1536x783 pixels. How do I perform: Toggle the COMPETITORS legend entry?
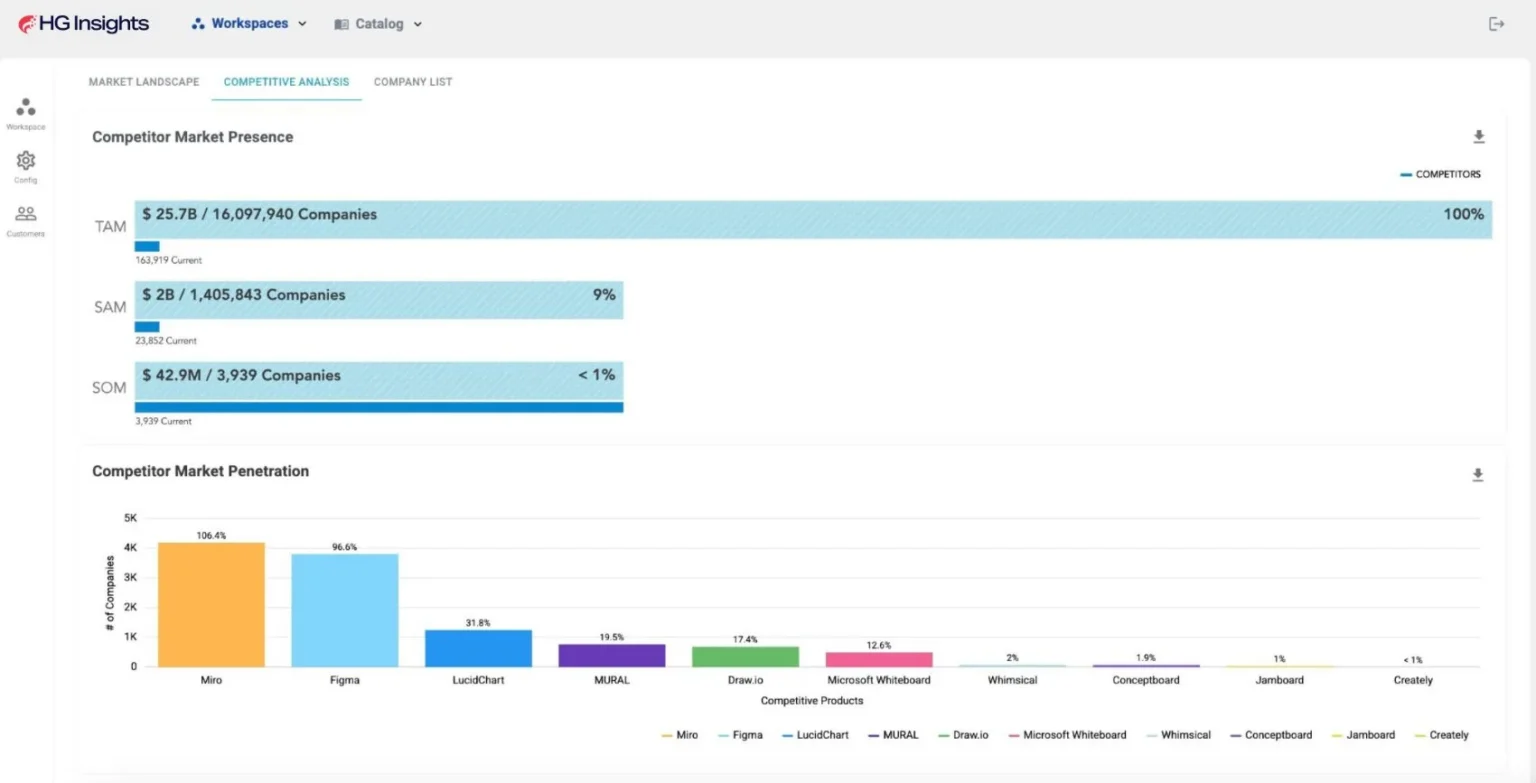[x=1440, y=174]
